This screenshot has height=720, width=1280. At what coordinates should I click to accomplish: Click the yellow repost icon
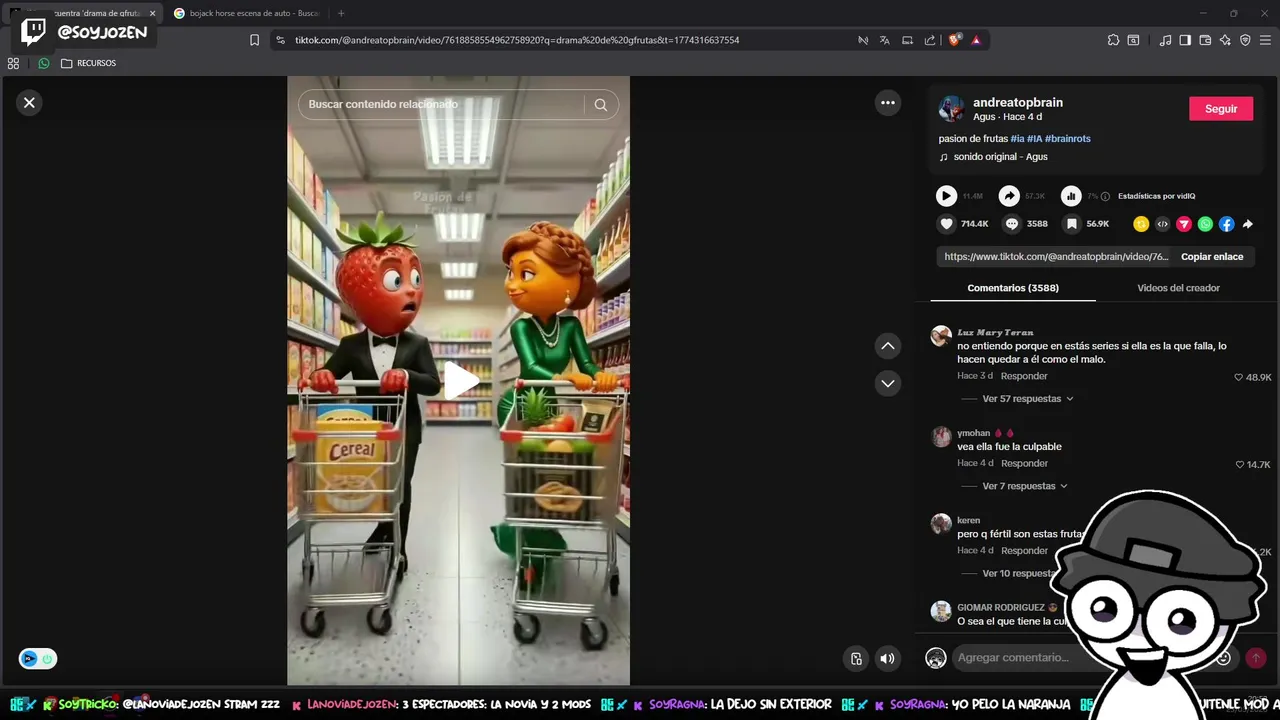point(1141,224)
